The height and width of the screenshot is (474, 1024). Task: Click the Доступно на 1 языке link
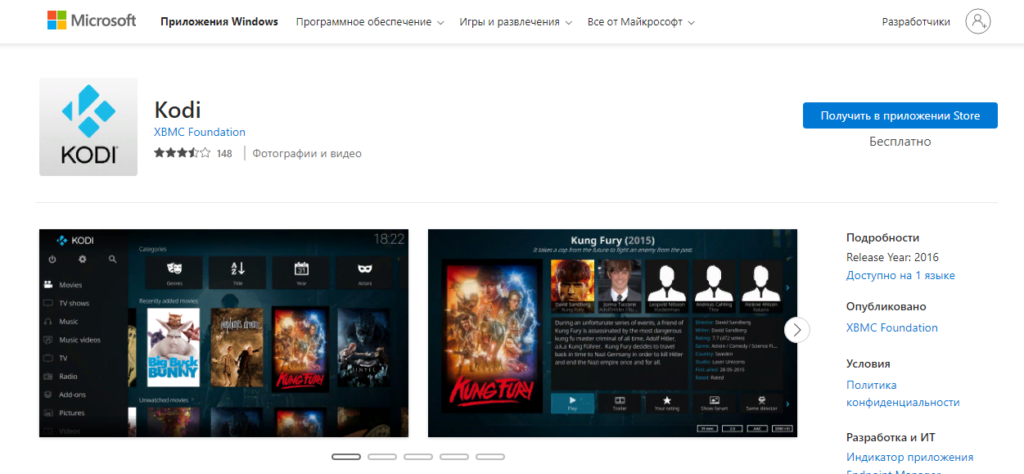click(x=900, y=275)
